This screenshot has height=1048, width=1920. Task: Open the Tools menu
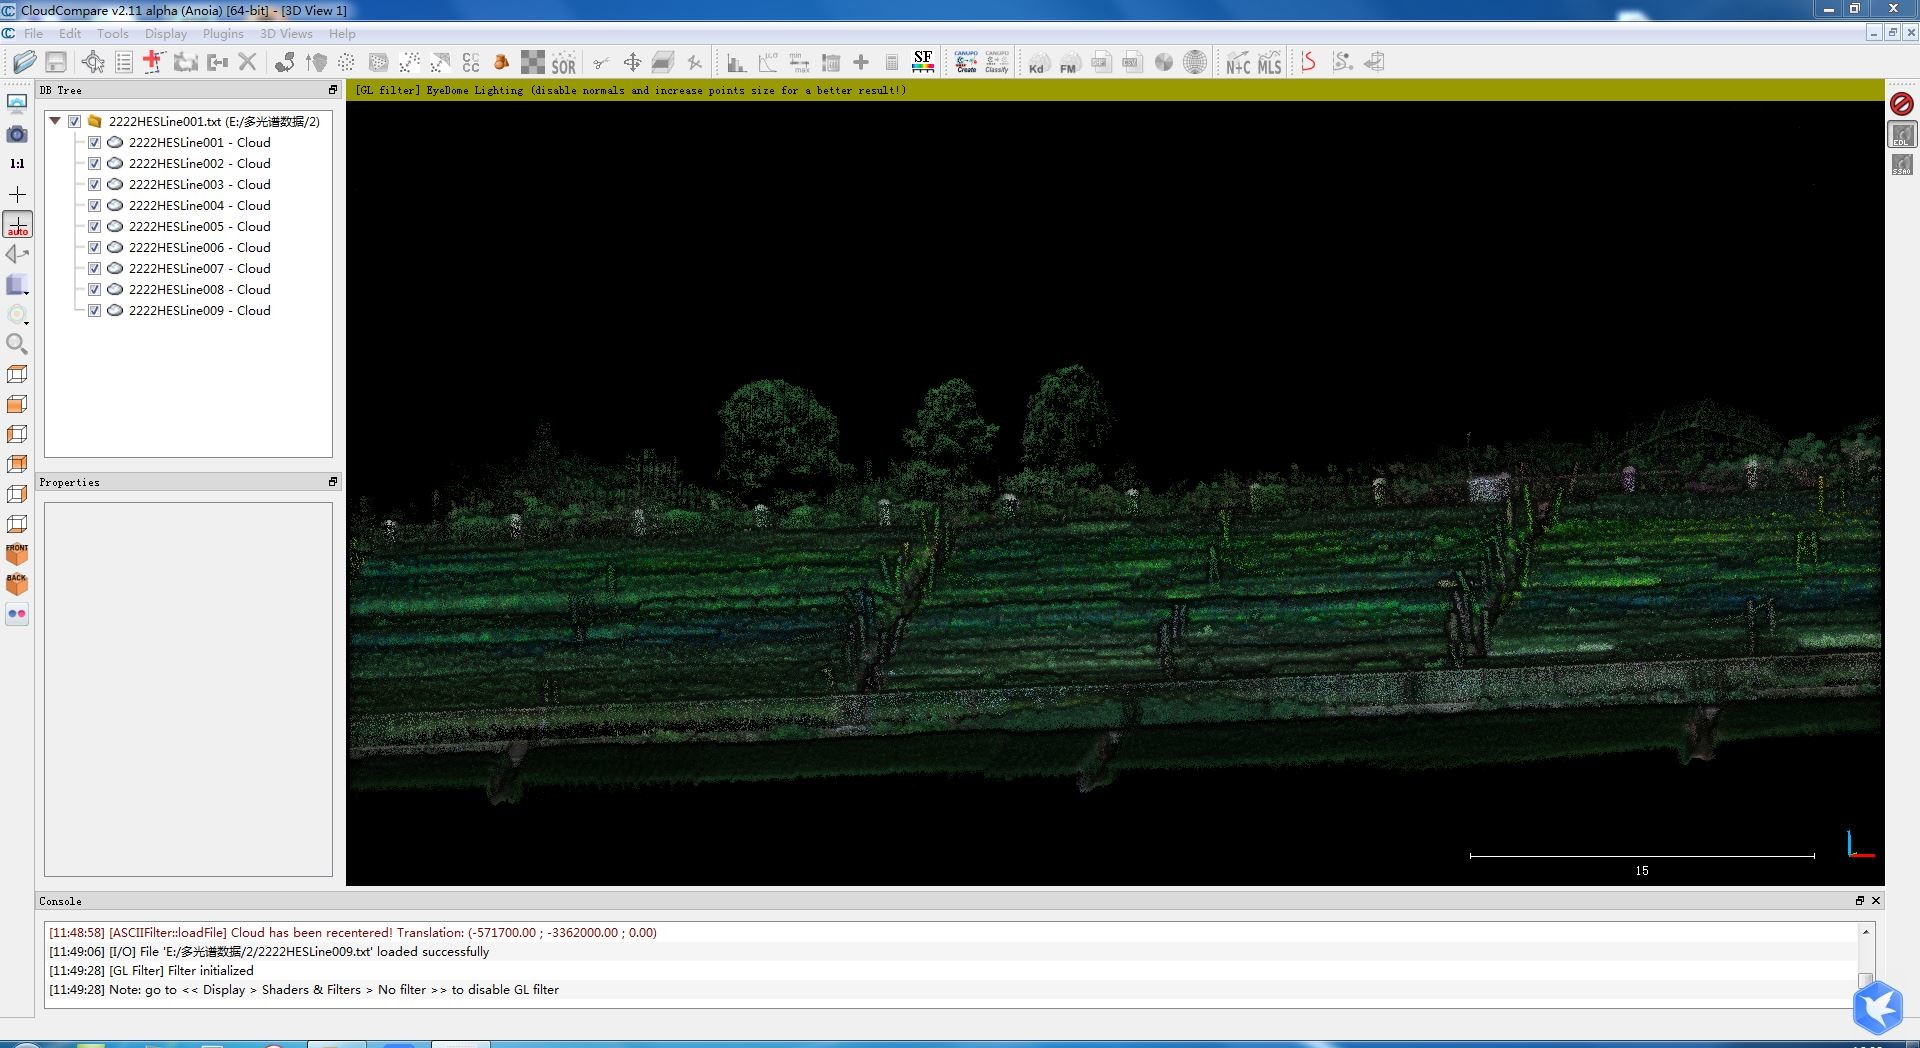(x=113, y=33)
